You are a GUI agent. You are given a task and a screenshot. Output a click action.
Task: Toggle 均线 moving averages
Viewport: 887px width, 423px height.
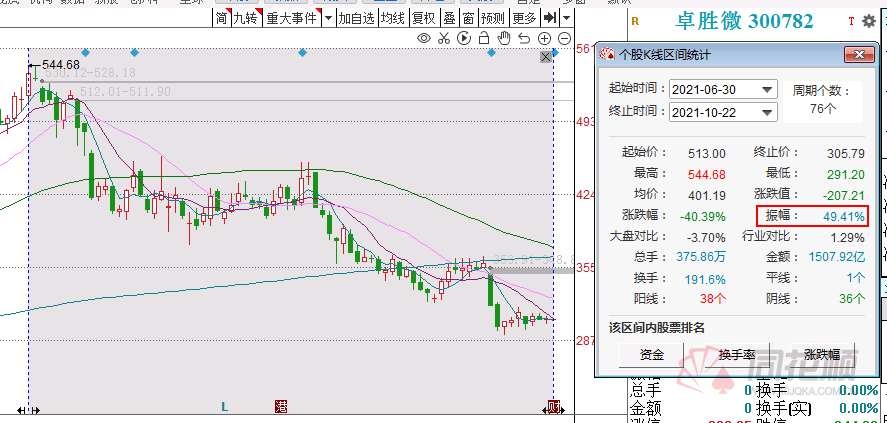coord(393,19)
